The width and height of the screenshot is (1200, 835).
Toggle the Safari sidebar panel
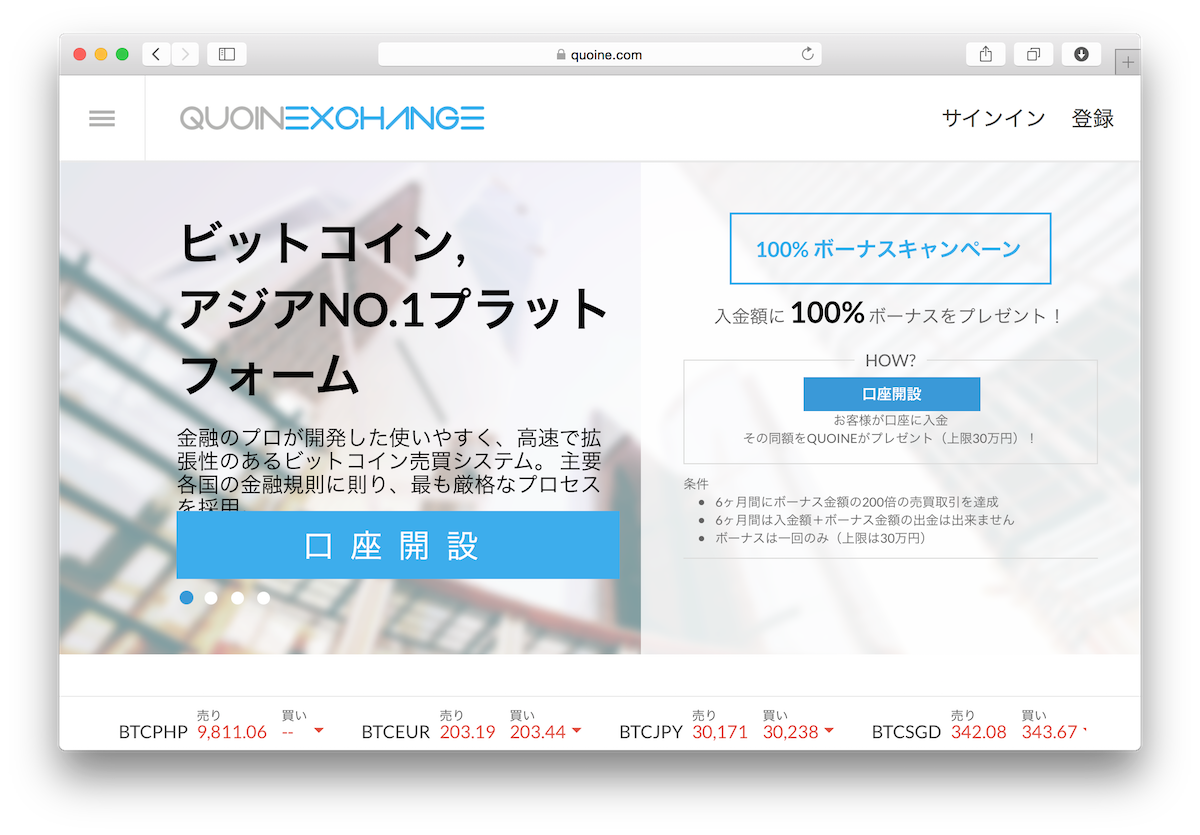click(227, 54)
